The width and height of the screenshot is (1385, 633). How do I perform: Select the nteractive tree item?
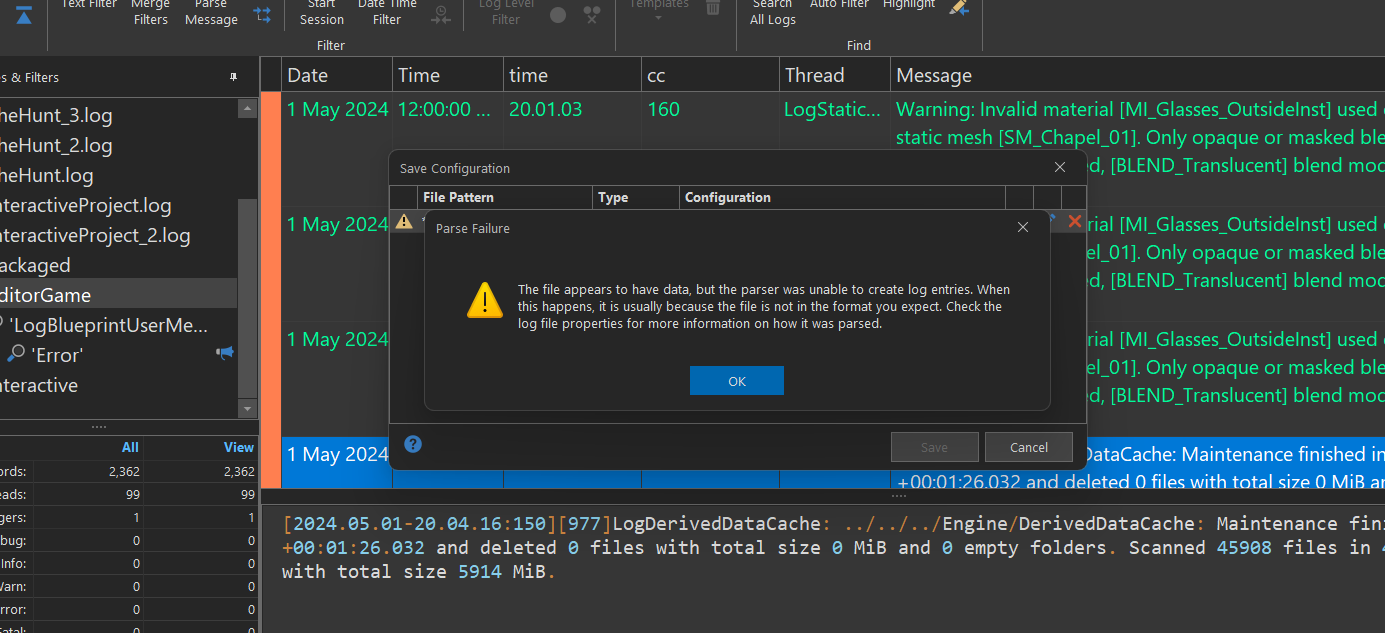click(39, 385)
